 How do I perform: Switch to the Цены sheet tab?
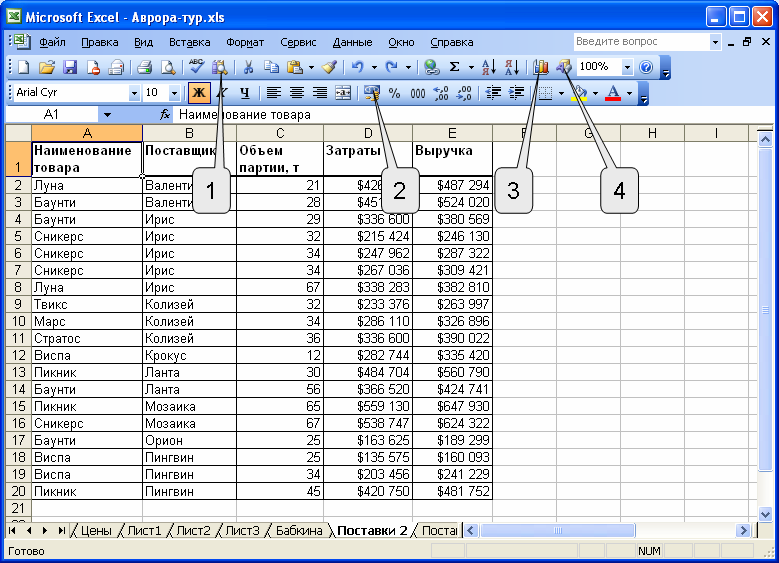[x=96, y=531]
